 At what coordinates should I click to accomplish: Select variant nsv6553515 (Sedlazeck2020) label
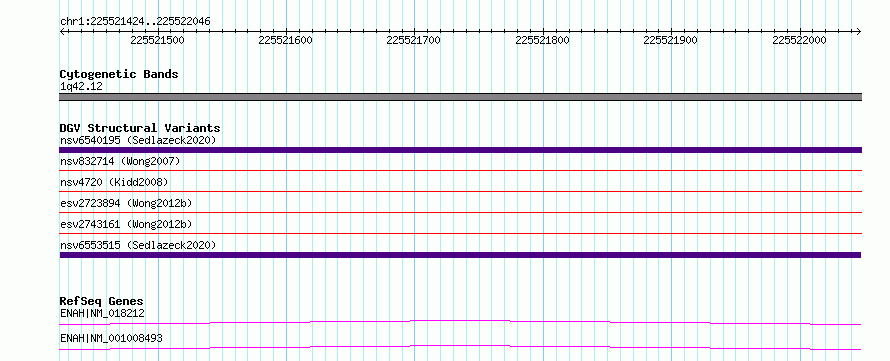coord(138,245)
